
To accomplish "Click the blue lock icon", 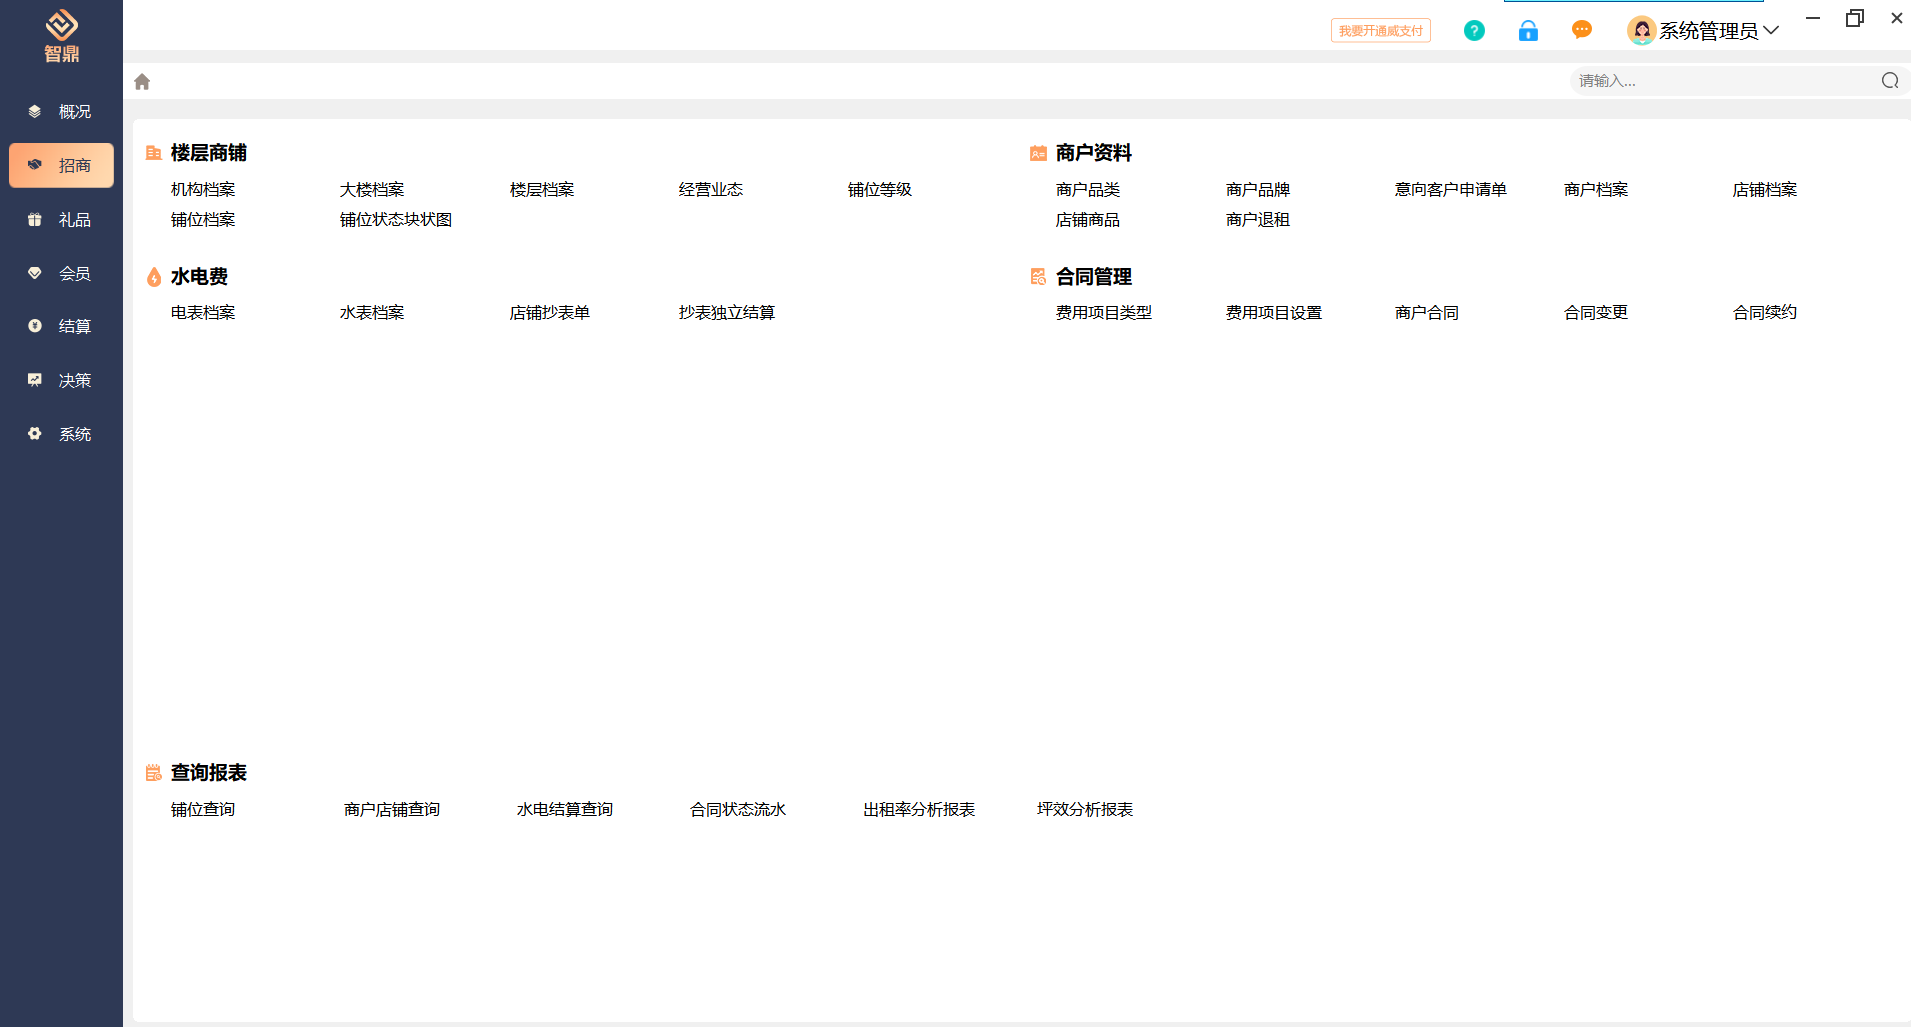I will [x=1528, y=31].
